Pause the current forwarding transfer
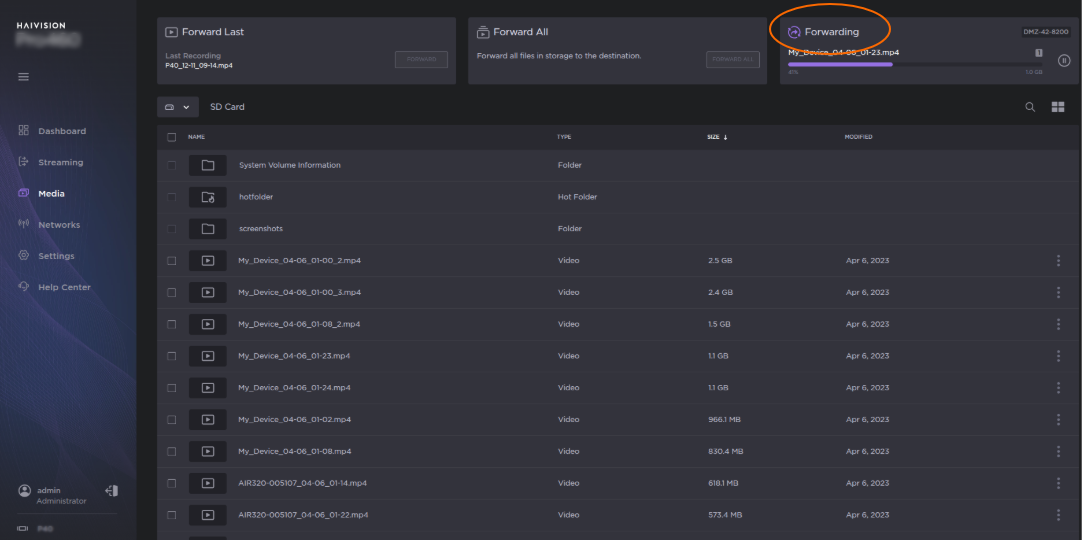 [x=1064, y=61]
